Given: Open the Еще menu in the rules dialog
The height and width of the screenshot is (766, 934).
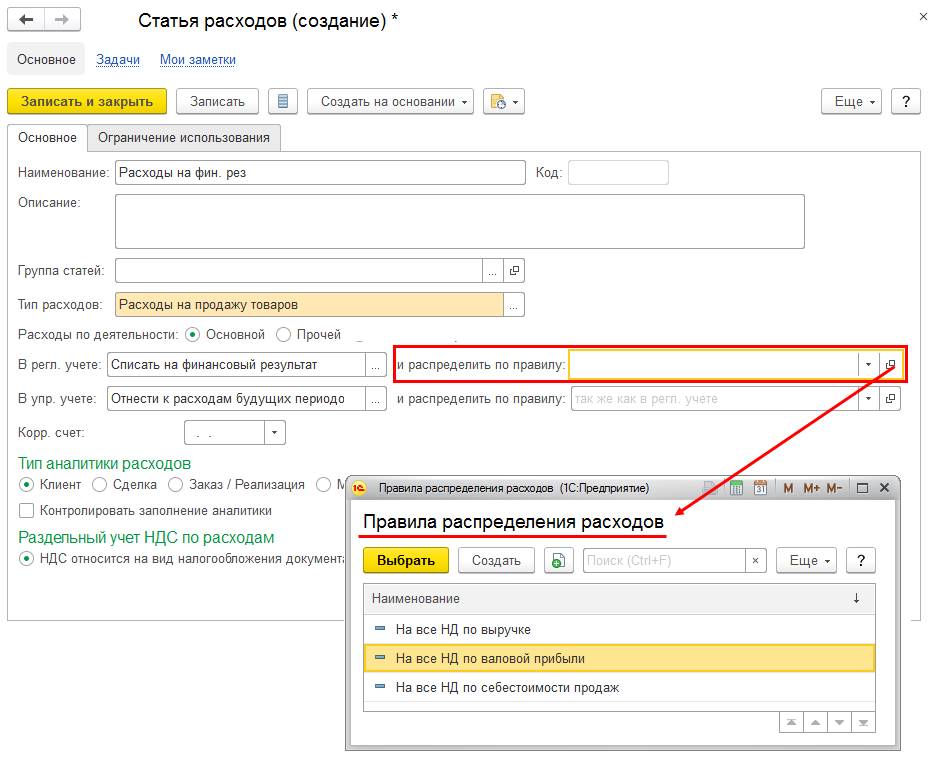Looking at the screenshot, I should tap(807, 561).
